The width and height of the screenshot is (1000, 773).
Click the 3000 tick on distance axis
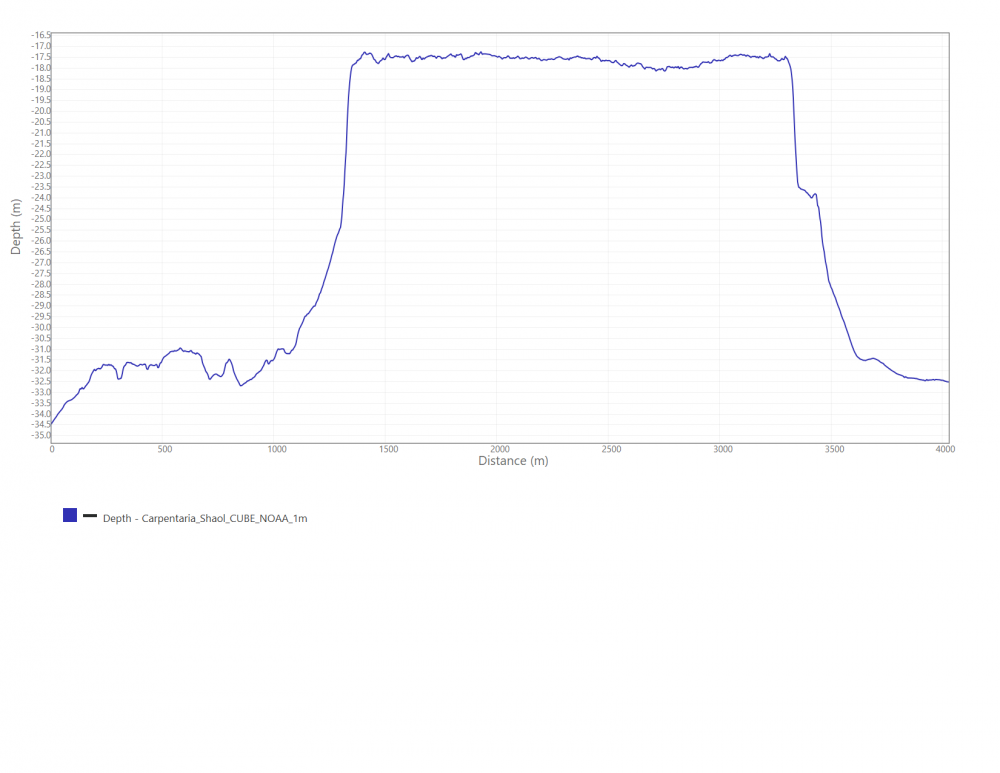pyautogui.click(x=723, y=449)
